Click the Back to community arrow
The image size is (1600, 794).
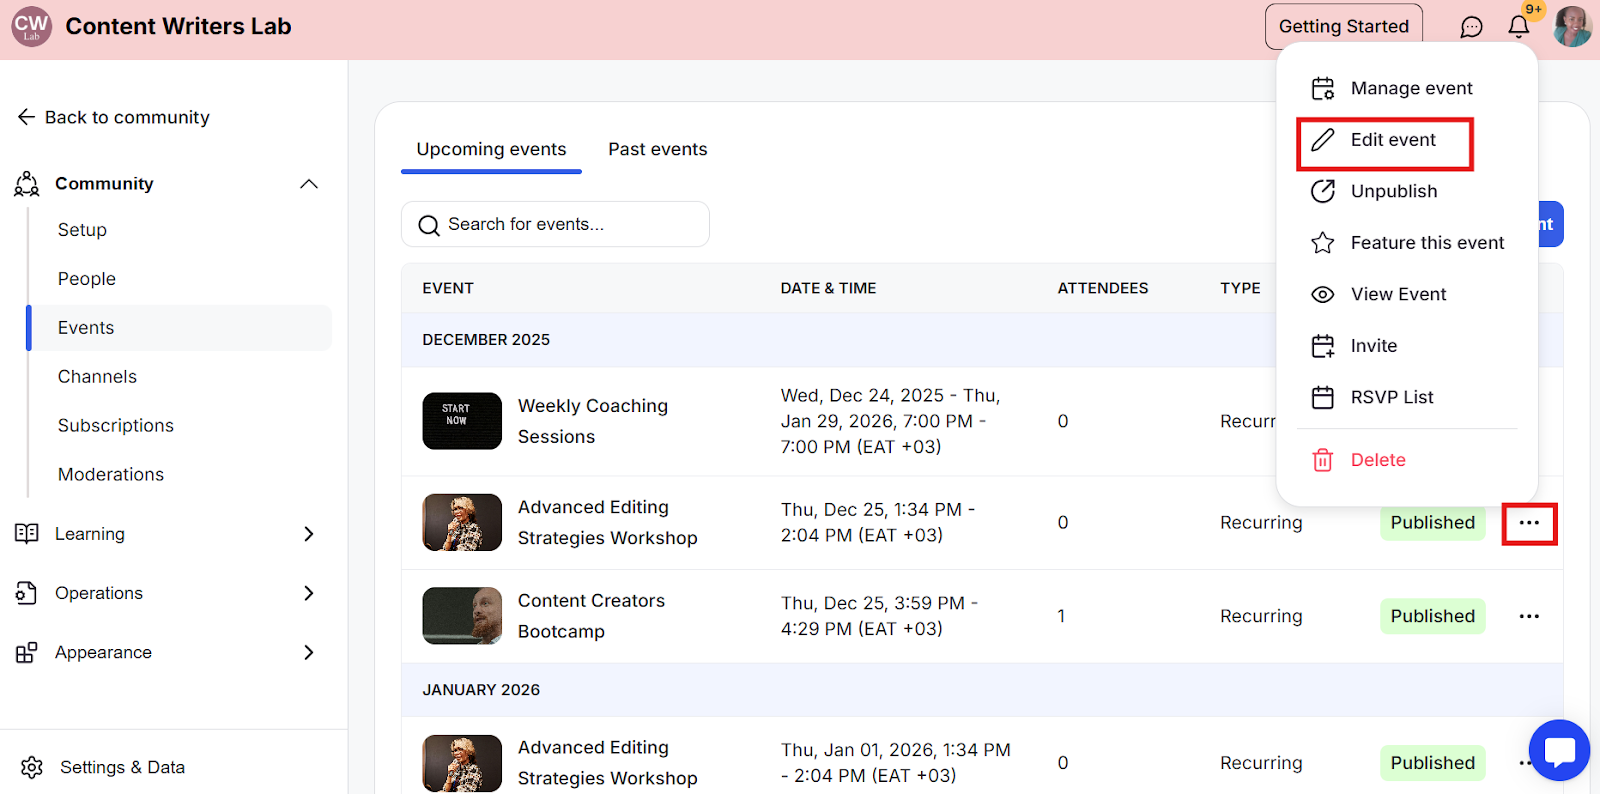tap(27, 117)
